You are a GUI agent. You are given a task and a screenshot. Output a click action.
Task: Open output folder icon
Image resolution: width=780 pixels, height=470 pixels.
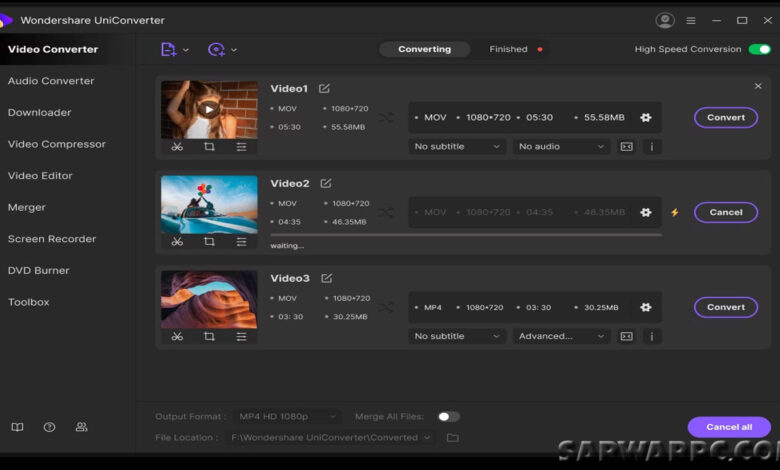pos(453,438)
